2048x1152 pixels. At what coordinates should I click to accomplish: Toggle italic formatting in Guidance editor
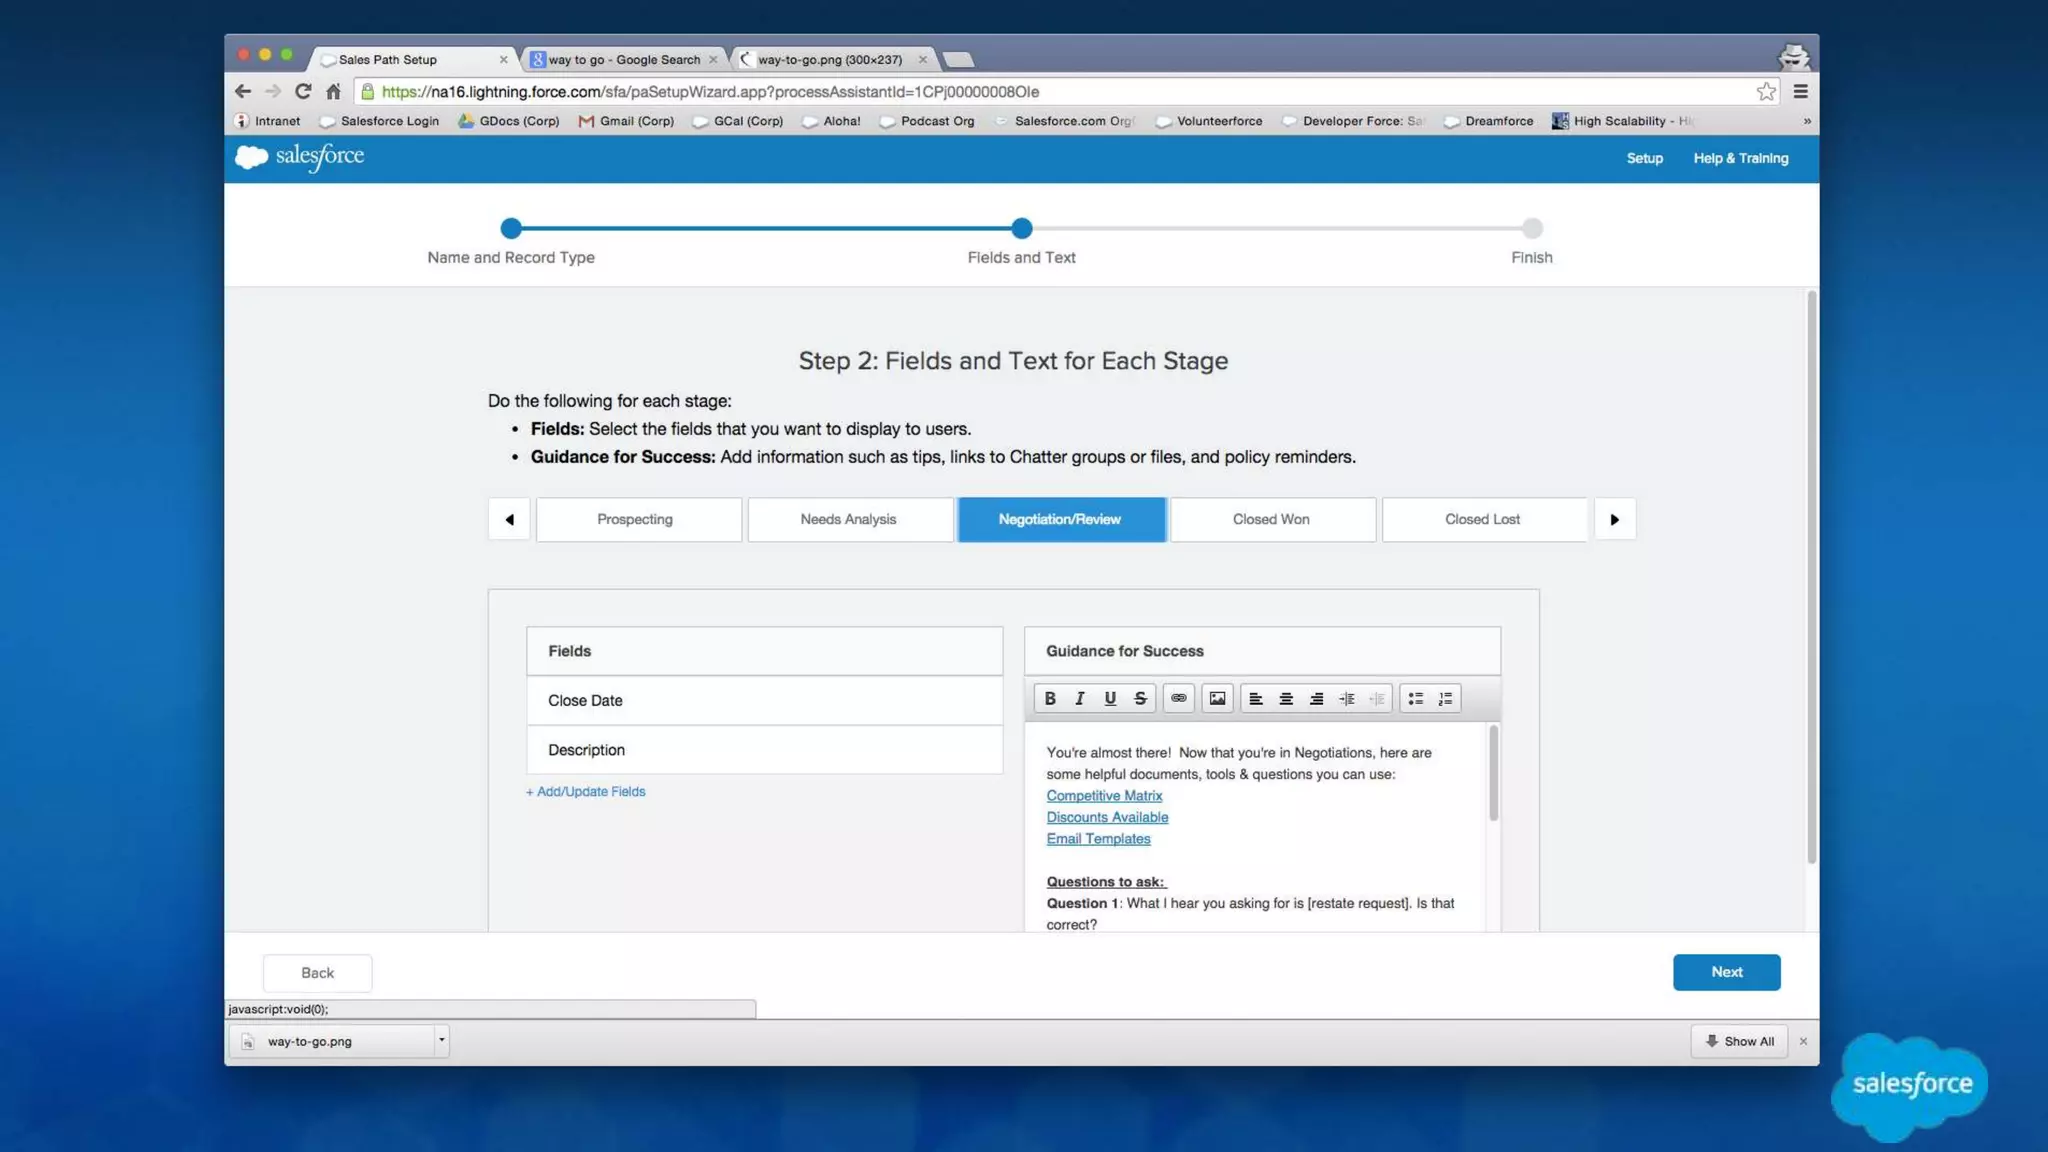tap(1080, 699)
